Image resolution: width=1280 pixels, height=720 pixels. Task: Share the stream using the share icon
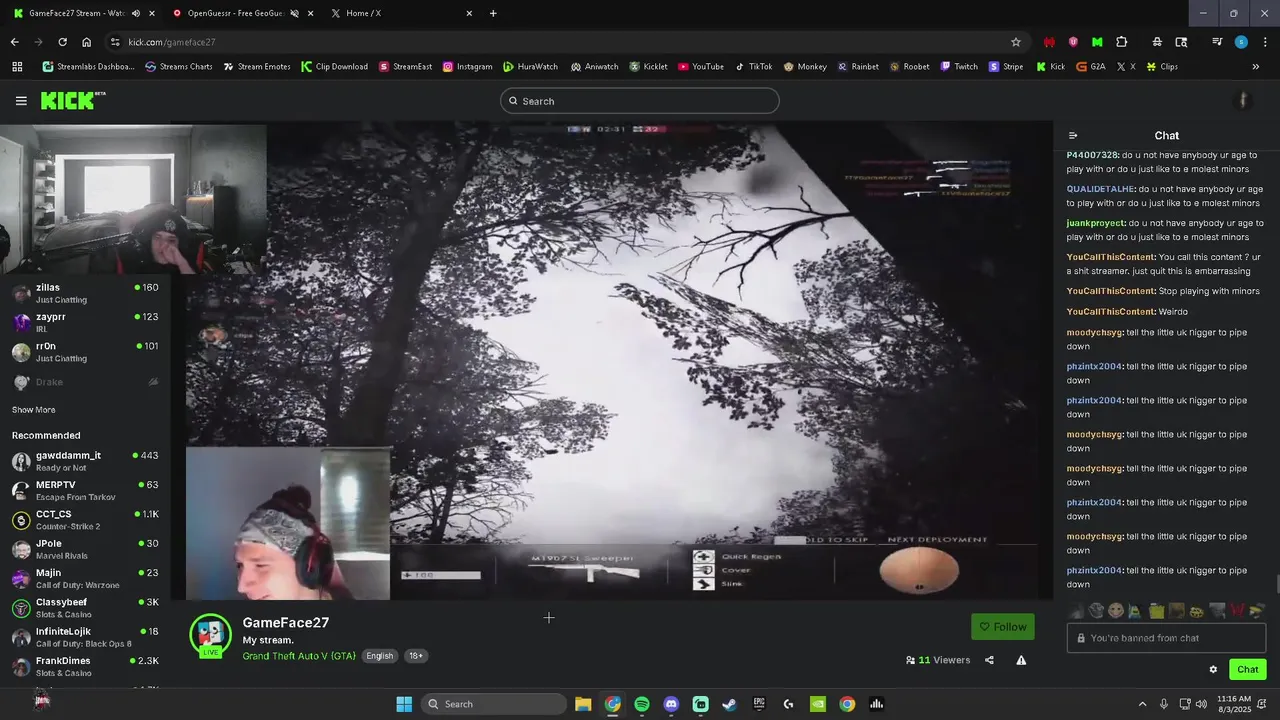click(989, 660)
